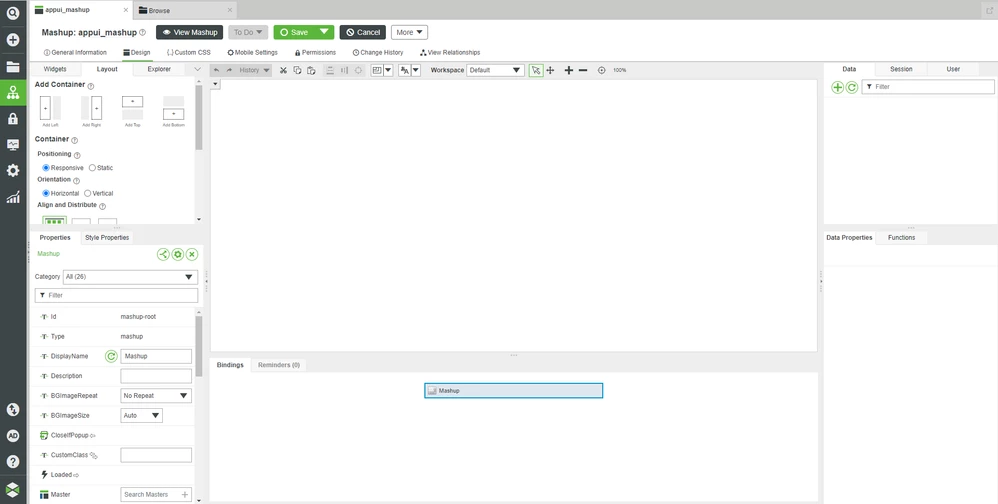Switch to the Custom CSS tab
This screenshot has height=504, width=998.
tap(188, 52)
